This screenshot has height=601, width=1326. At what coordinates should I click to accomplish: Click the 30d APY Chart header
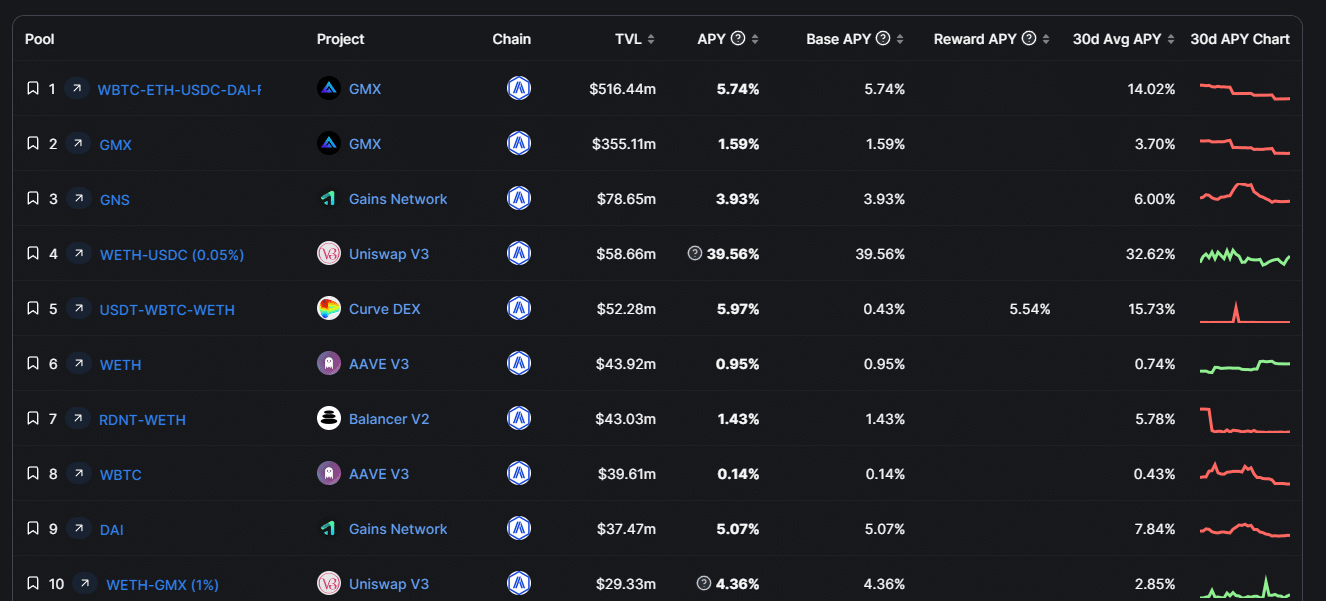click(x=1240, y=39)
